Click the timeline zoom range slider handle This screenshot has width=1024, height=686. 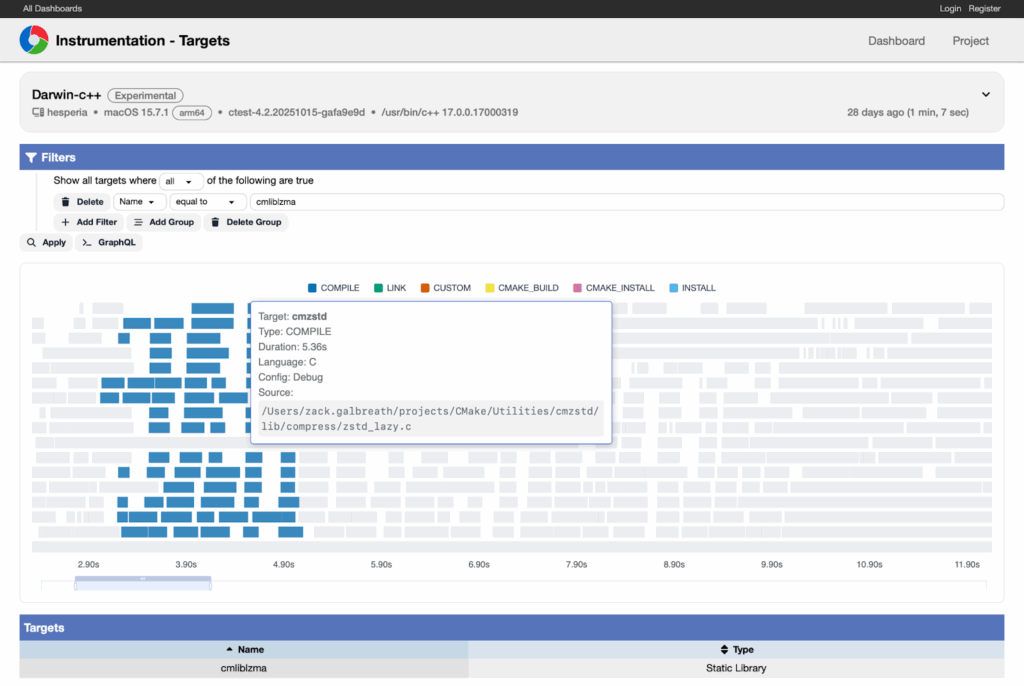click(142, 579)
